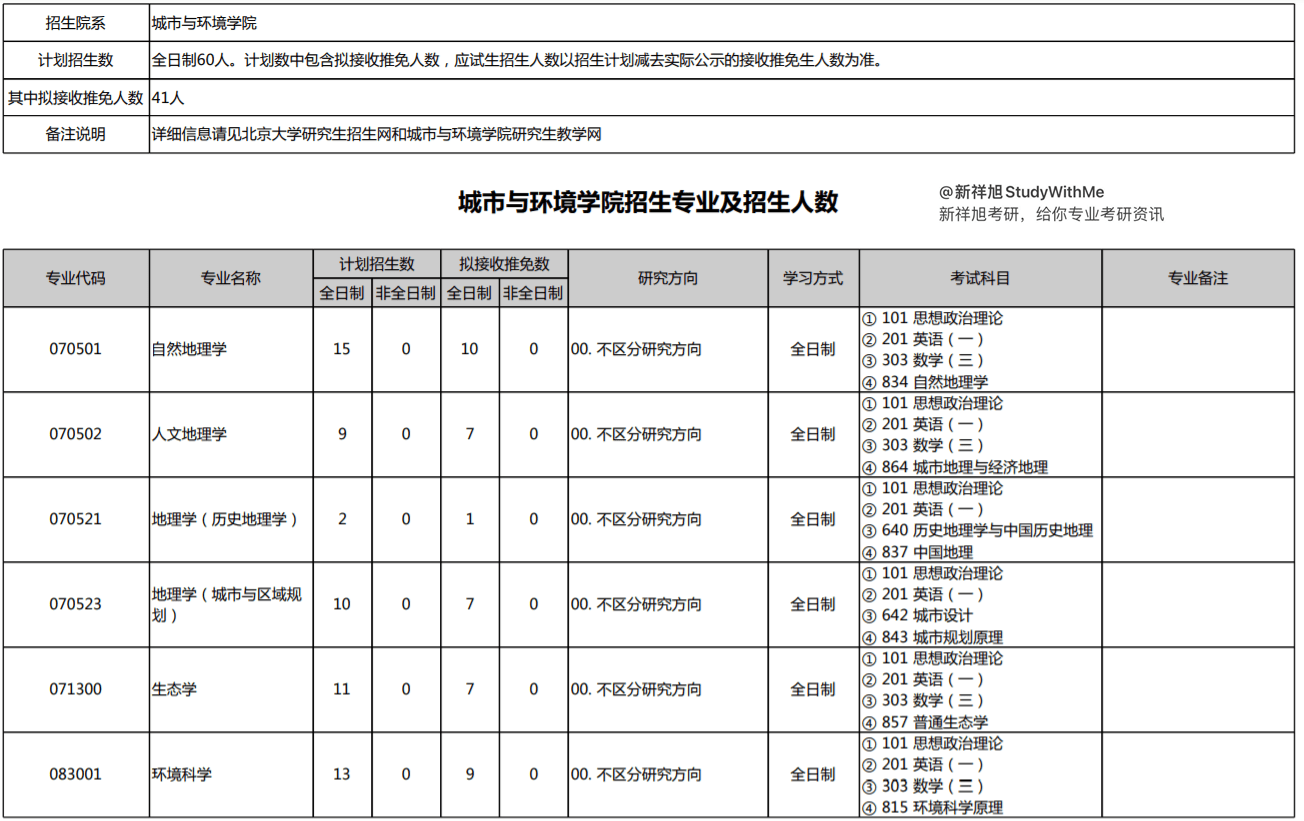The width and height of the screenshot is (1304, 821).
Task: Select the 研究方向 column header
Action: 668,278
